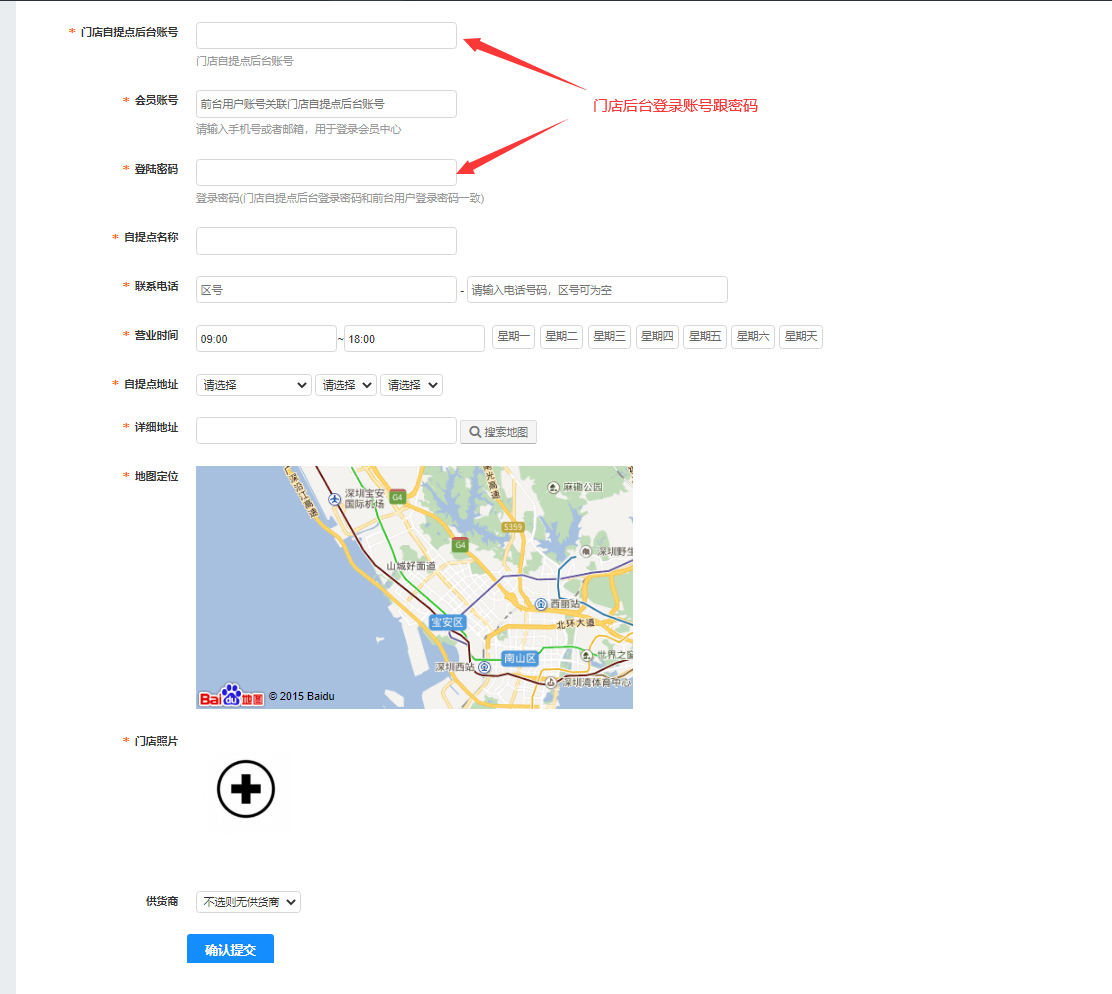Image resolution: width=1112 pixels, height=994 pixels.
Task: Click the Shenzhen Bao'an airport icon on map
Action: point(334,499)
